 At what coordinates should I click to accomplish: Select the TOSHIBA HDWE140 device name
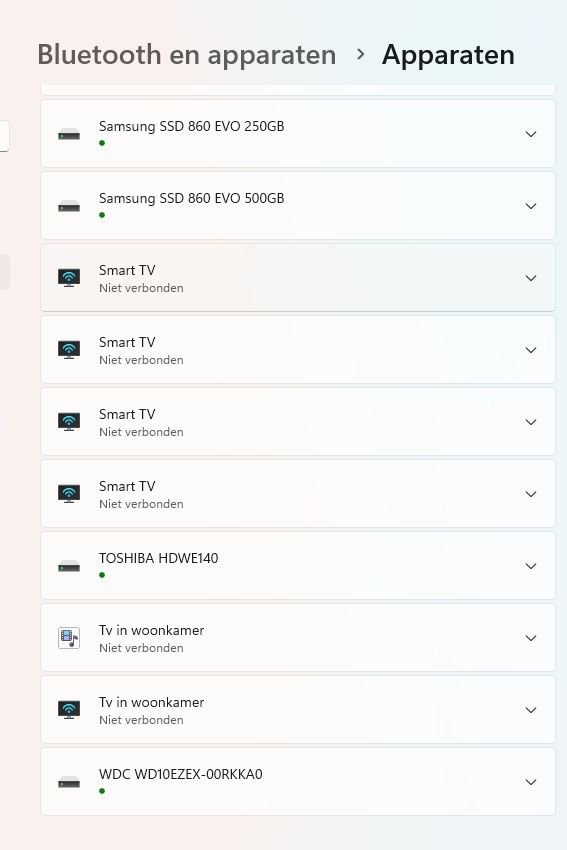[158, 558]
